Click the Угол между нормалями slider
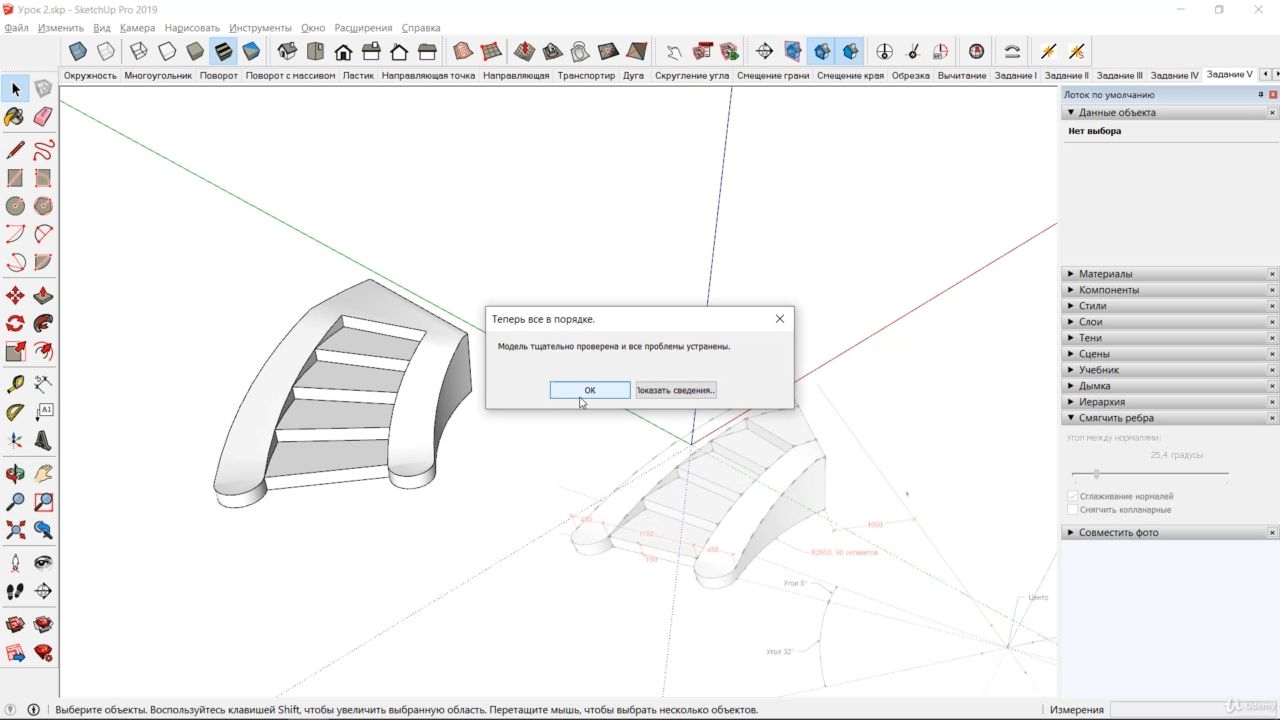Screen dimensions: 1280x720 point(1150,474)
